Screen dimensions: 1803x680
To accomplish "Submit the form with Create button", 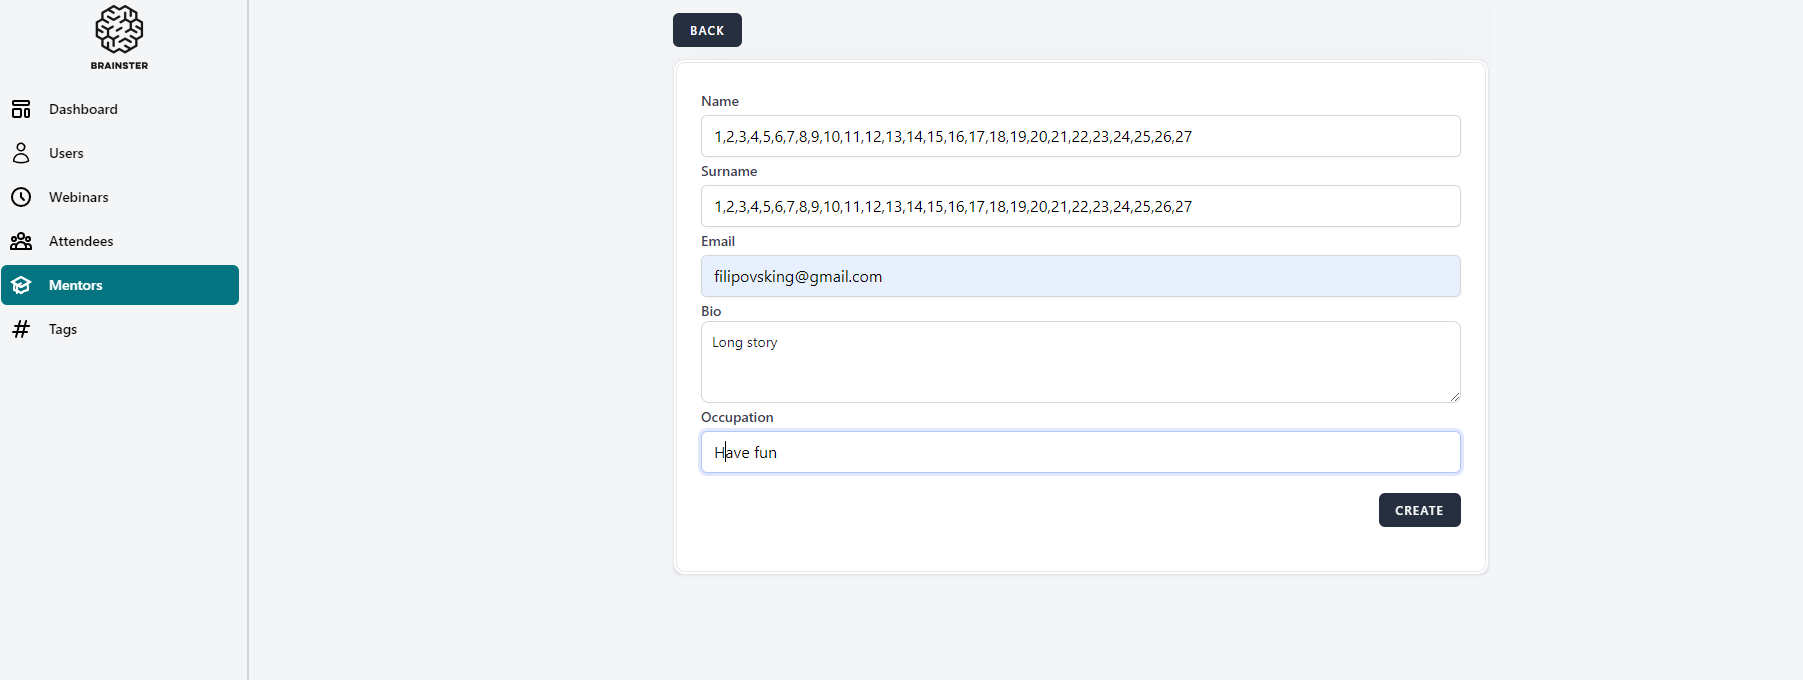I will [x=1419, y=510].
